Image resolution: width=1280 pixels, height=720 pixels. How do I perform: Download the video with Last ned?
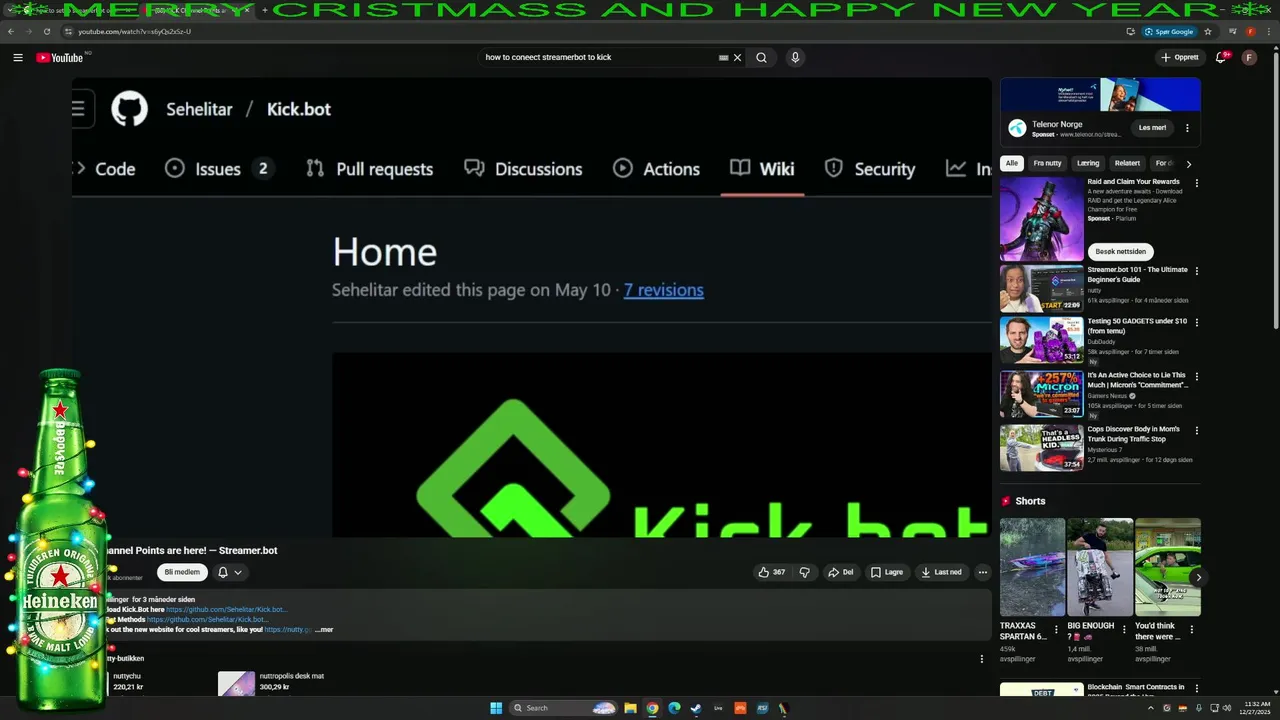pyautogui.click(x=941, y=572)
